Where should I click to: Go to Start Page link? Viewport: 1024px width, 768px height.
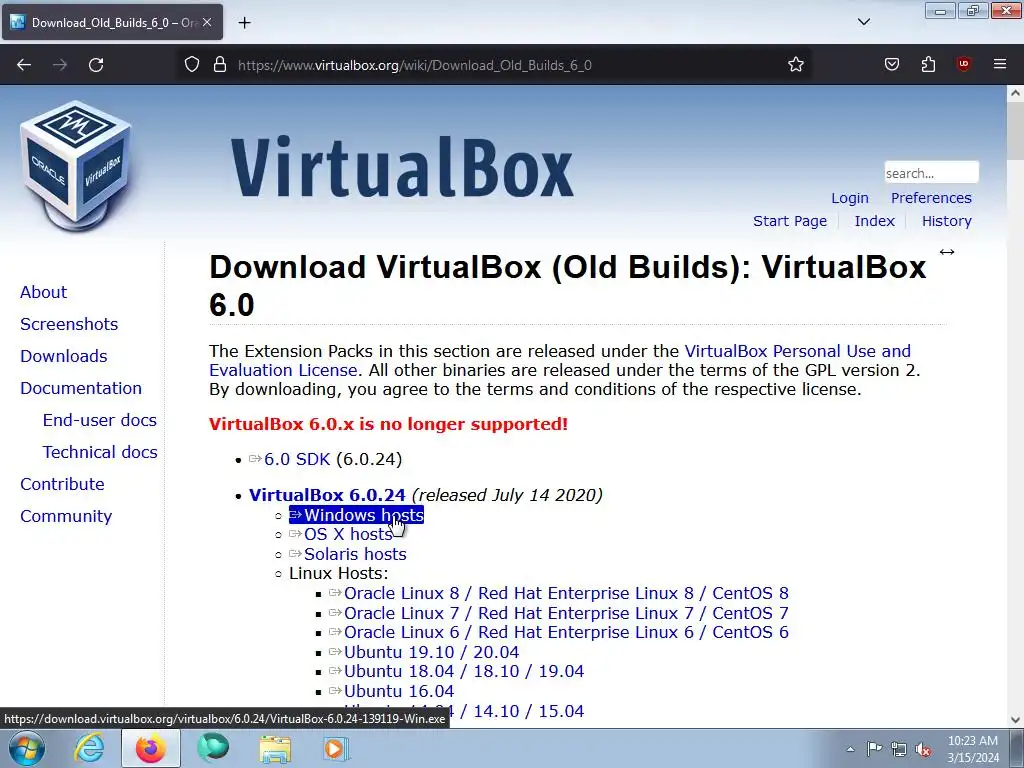pyautogui.click(x=790, y=221)
